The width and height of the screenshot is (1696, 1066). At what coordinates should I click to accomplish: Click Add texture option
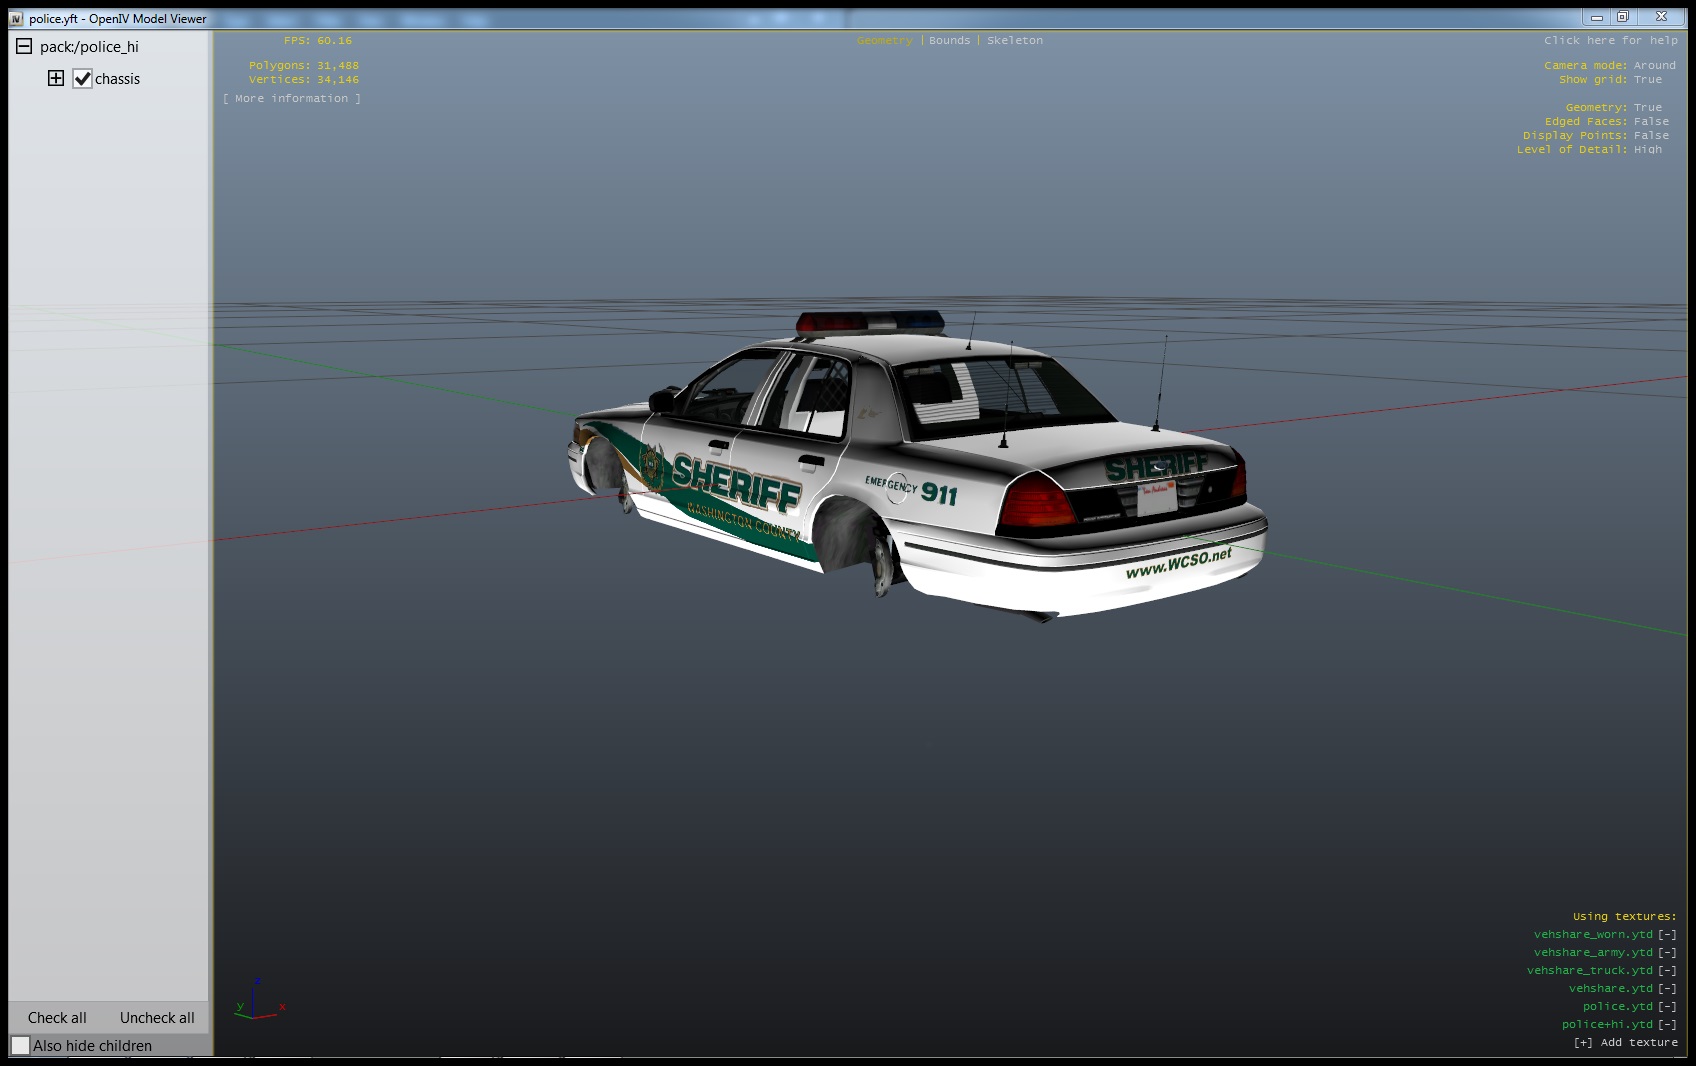tap(1625, 1043)
